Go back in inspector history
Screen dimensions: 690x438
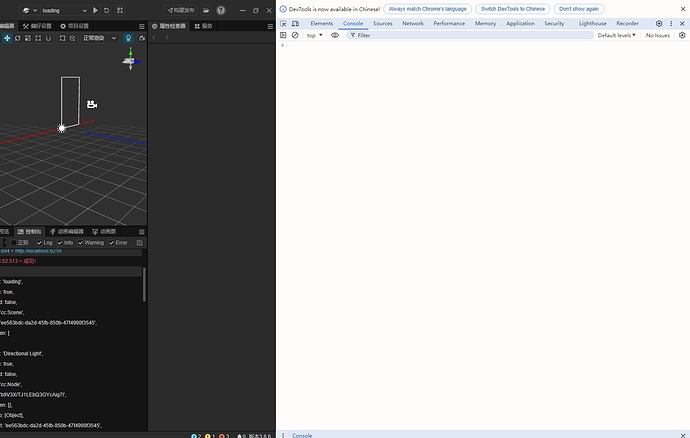pyautogui.click(x=154, y=37)
